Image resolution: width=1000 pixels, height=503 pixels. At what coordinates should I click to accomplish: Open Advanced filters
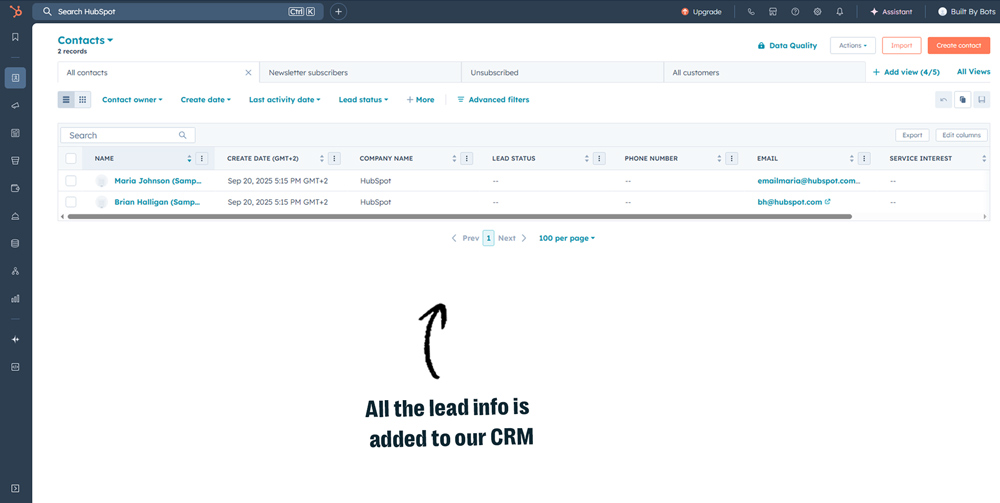pos(493,99)
